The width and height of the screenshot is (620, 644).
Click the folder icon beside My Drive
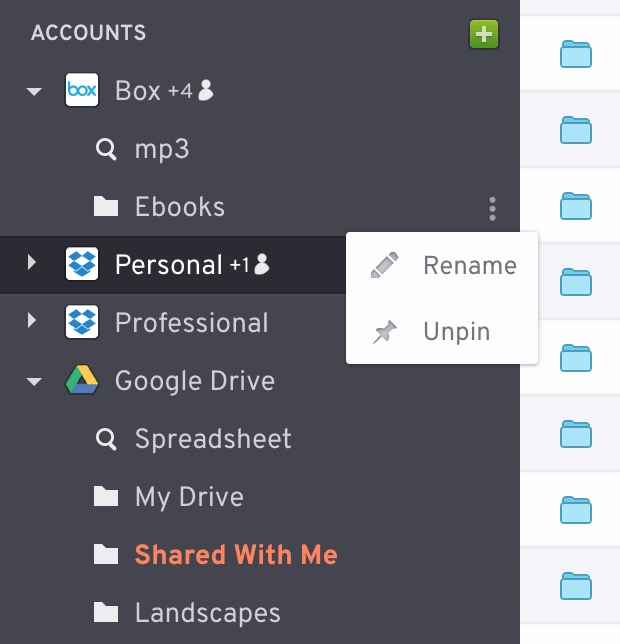coord(106,496)
